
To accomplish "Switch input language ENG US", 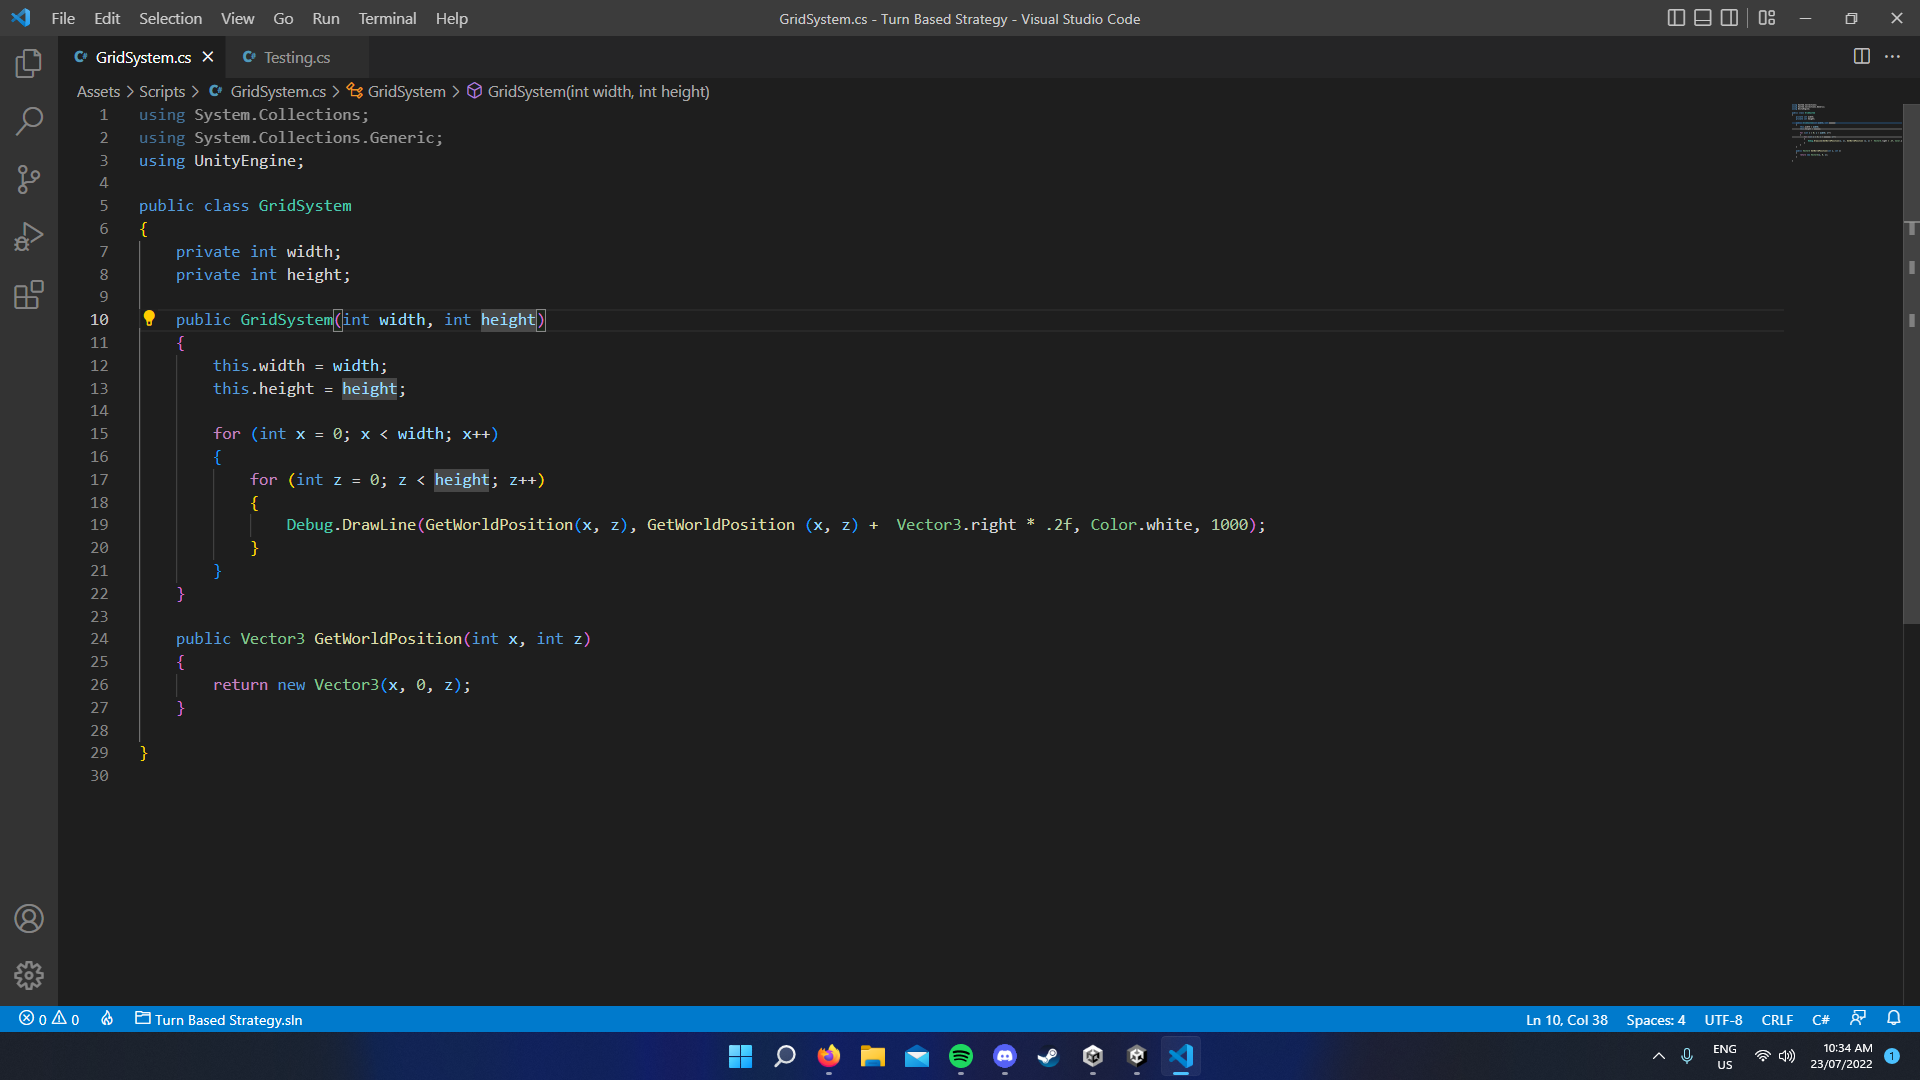I will [1724, 1056].
